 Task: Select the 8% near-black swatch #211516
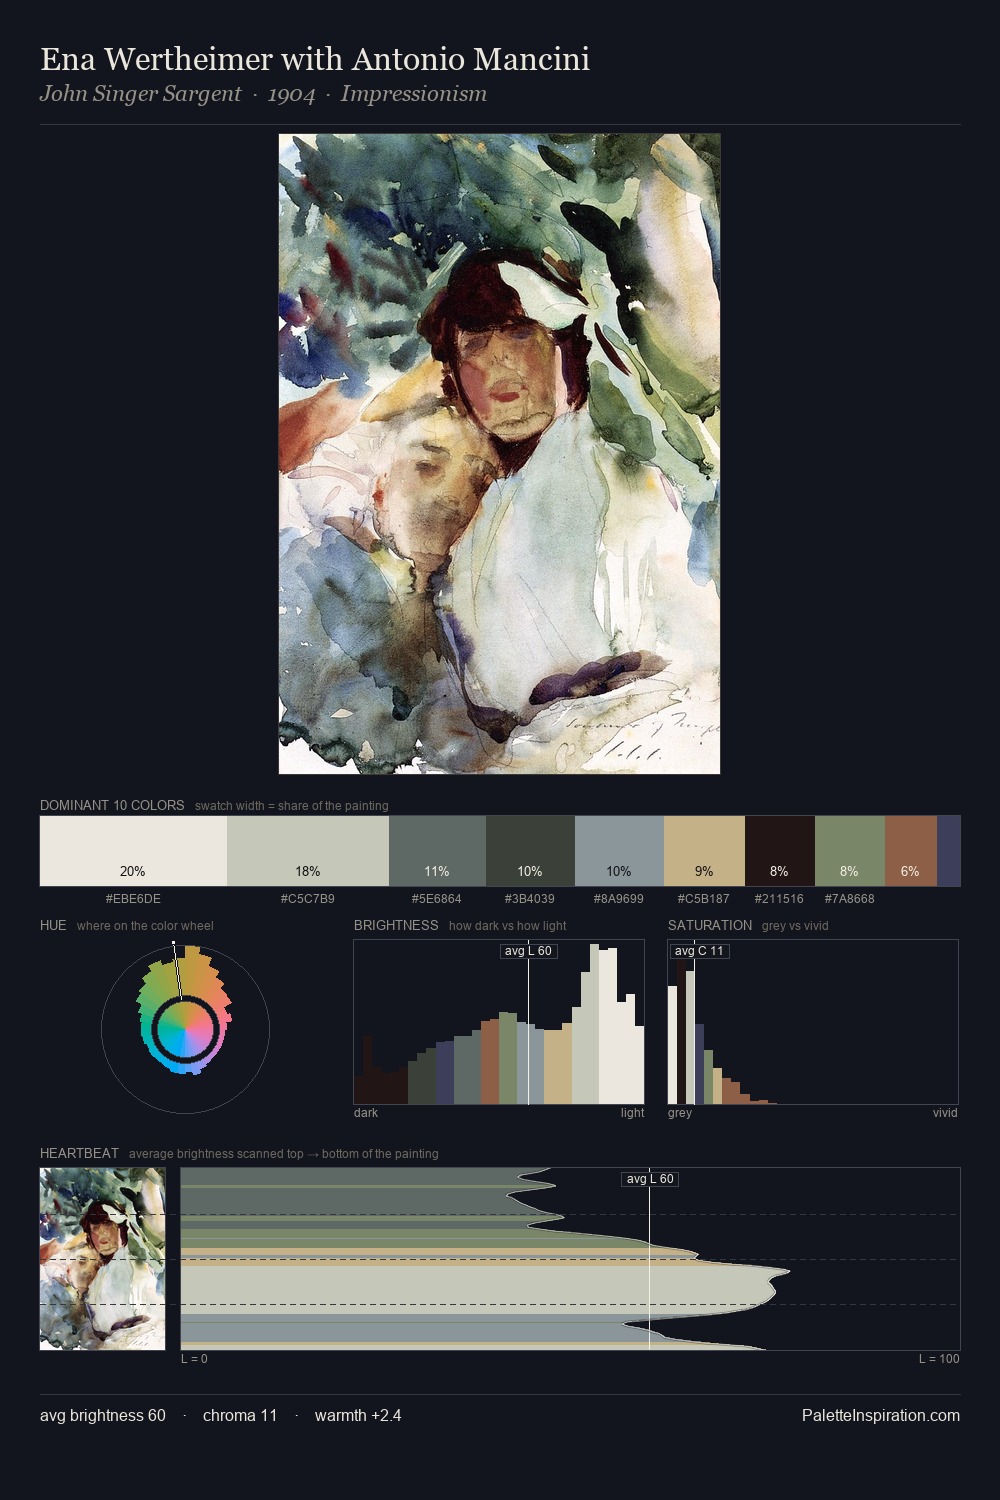(780, 851)
